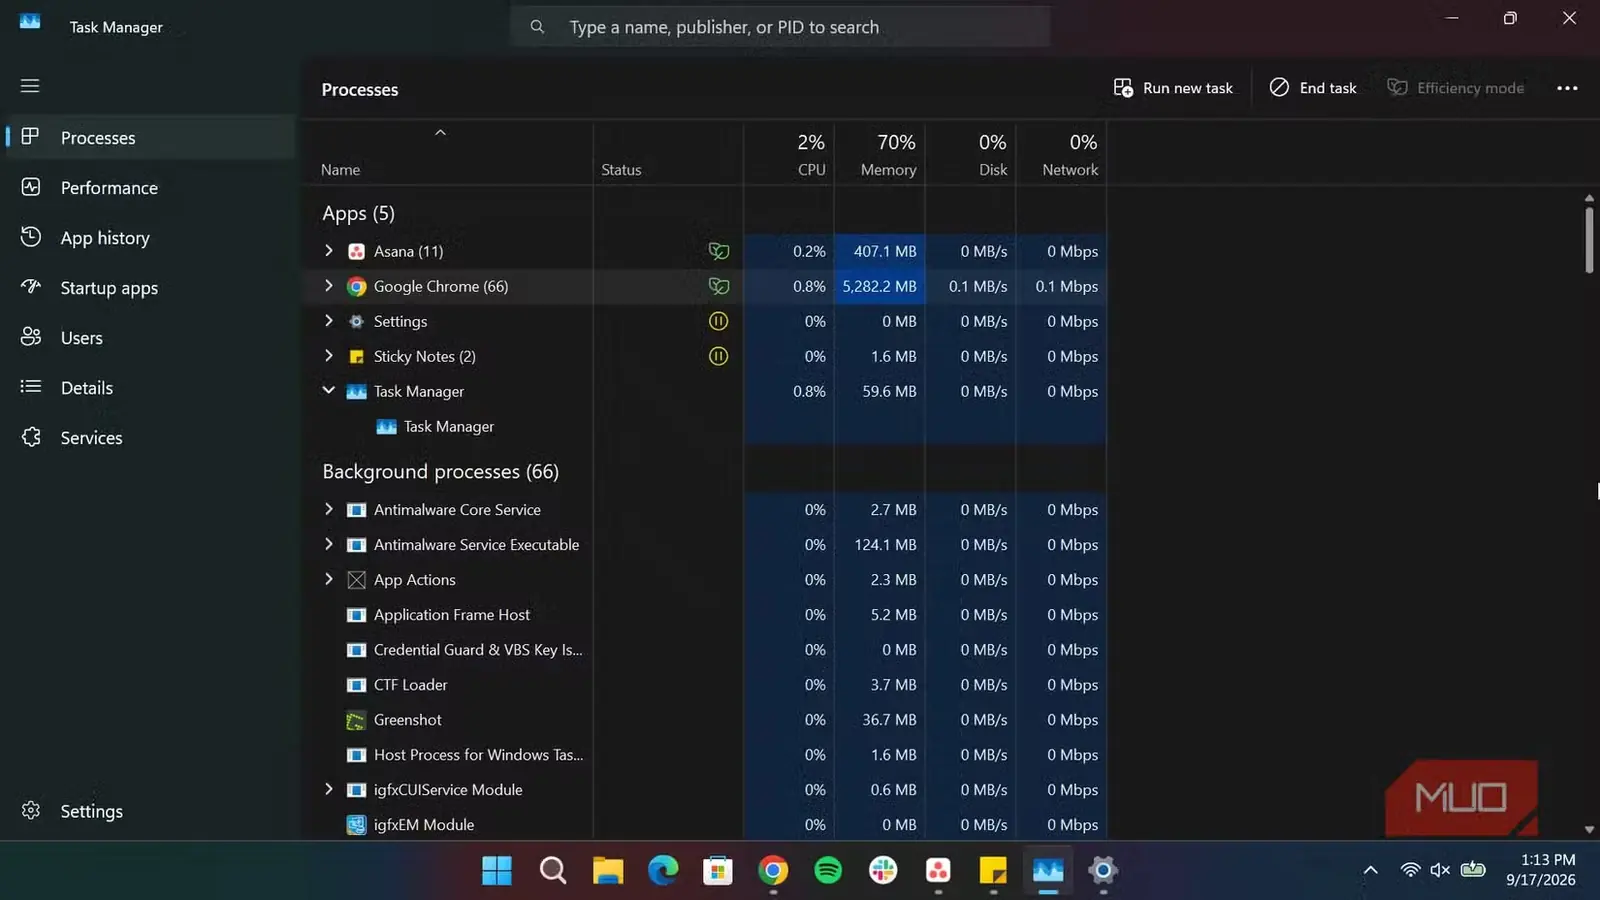Screen dimensions: 1600x900
Task: Click the efficiency mode leaf icon for Google Chrome
Action: coord(718,286)
